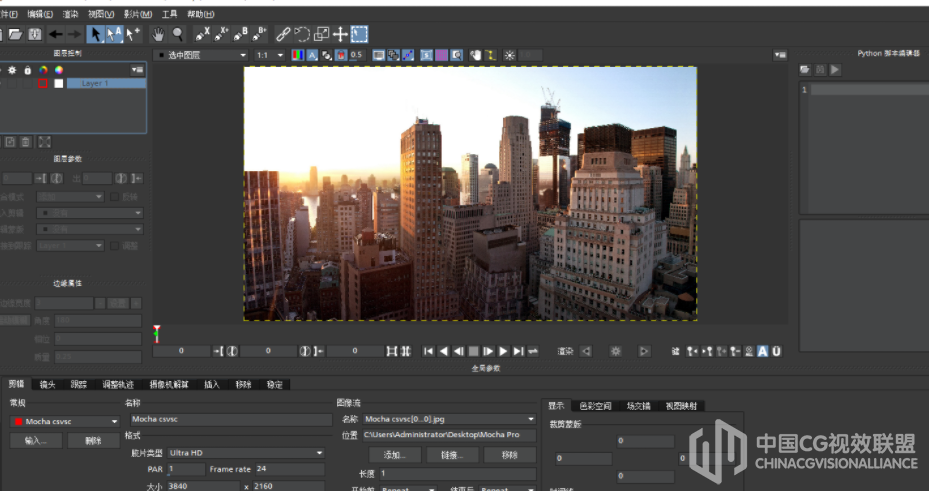Screen dimensions: 929x491
Task: Open the 选中图层 view dropdown
Action: [x=201, y=55]
